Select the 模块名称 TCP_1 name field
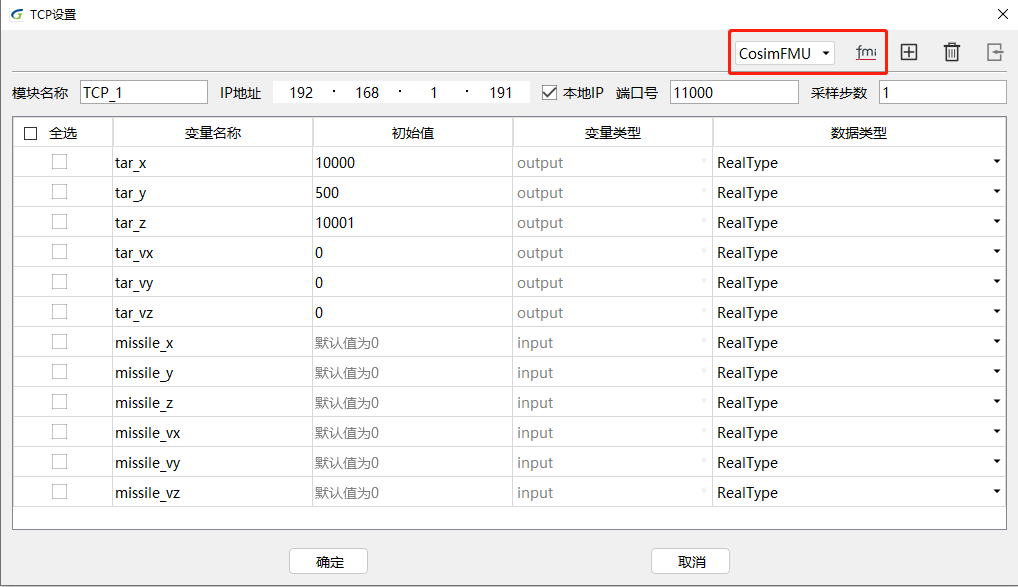The image size is (1018, 587). tap(143, 91)
